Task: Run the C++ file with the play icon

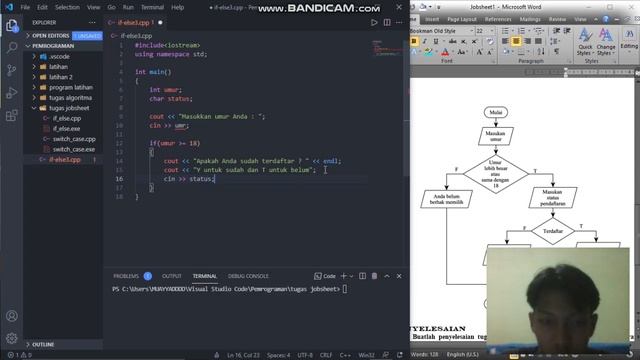Action: coord(374,22)
